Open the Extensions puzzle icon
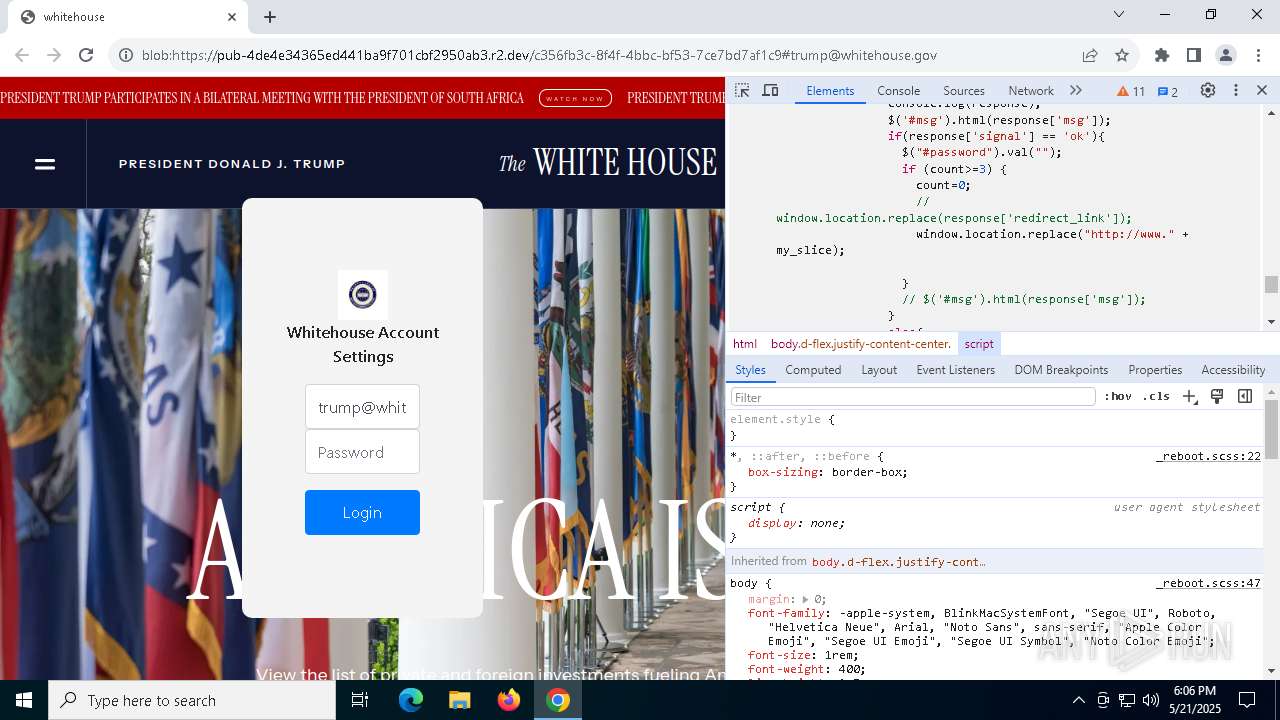The width and height of the screenshot is (1280, 720). point(1162,55)
